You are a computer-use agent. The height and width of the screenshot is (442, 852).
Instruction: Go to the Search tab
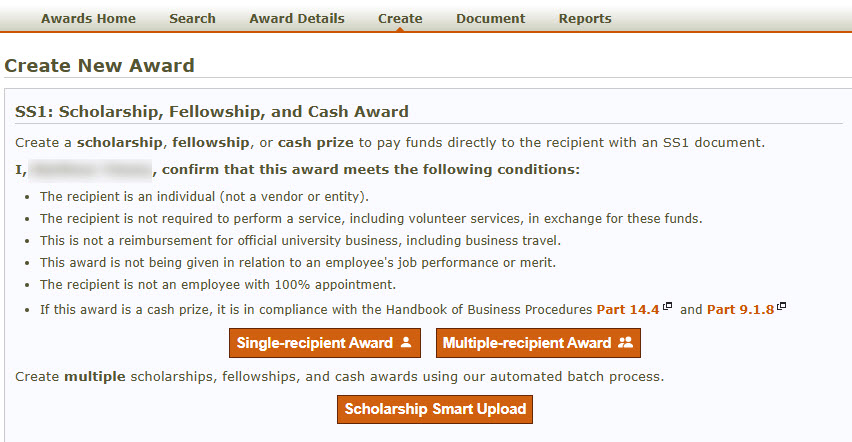(192, 18)
